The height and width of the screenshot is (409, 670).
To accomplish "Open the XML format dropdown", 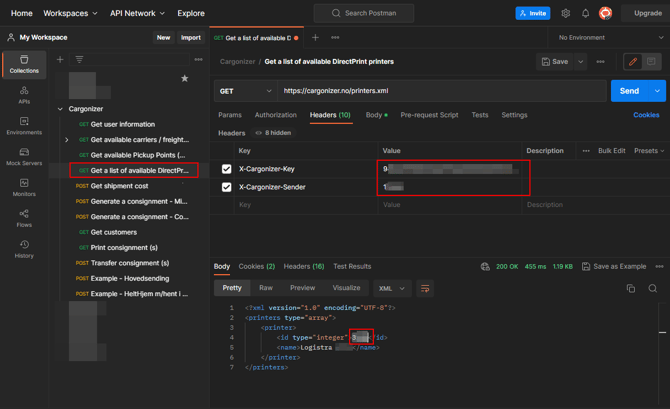I will point(391,288).
